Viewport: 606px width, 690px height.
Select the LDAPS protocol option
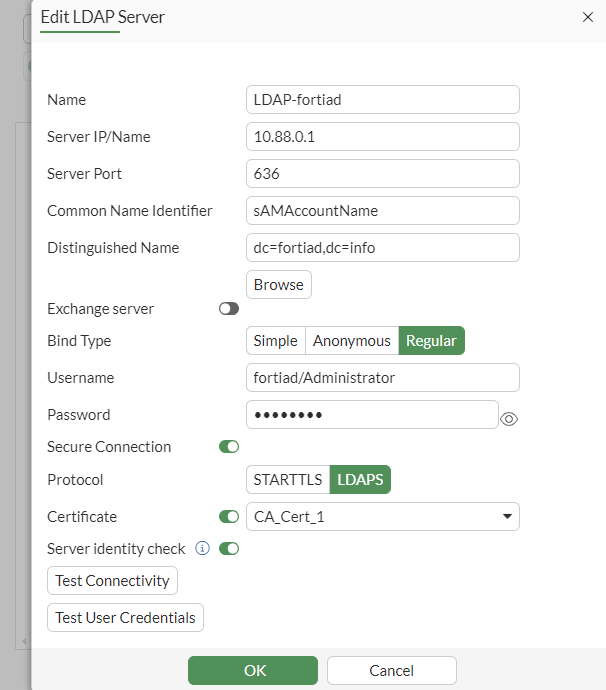(x=360, y=480)
